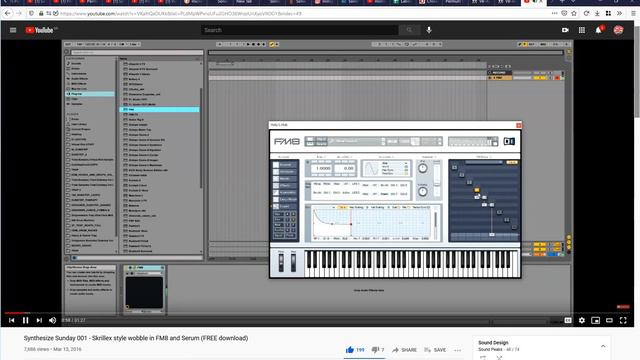
Task: Click the browser forward arrow
Action: coord(19,13)
